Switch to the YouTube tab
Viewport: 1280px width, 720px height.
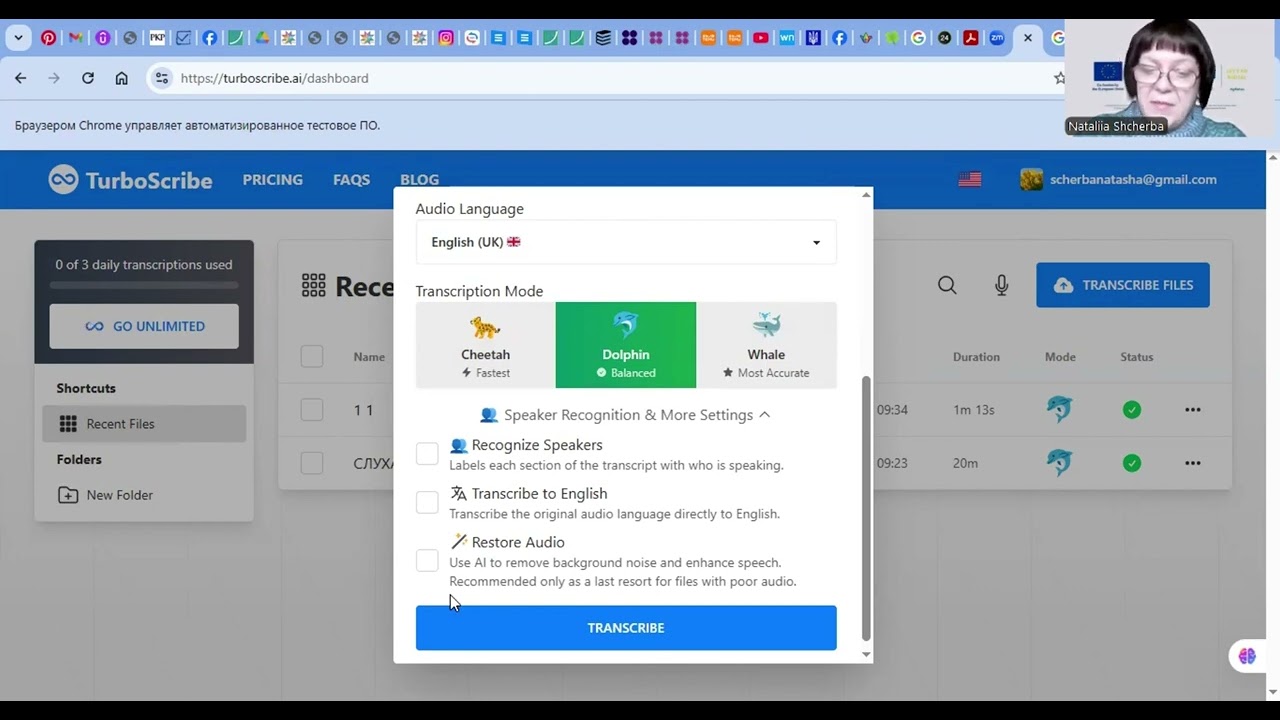point(761,38)
